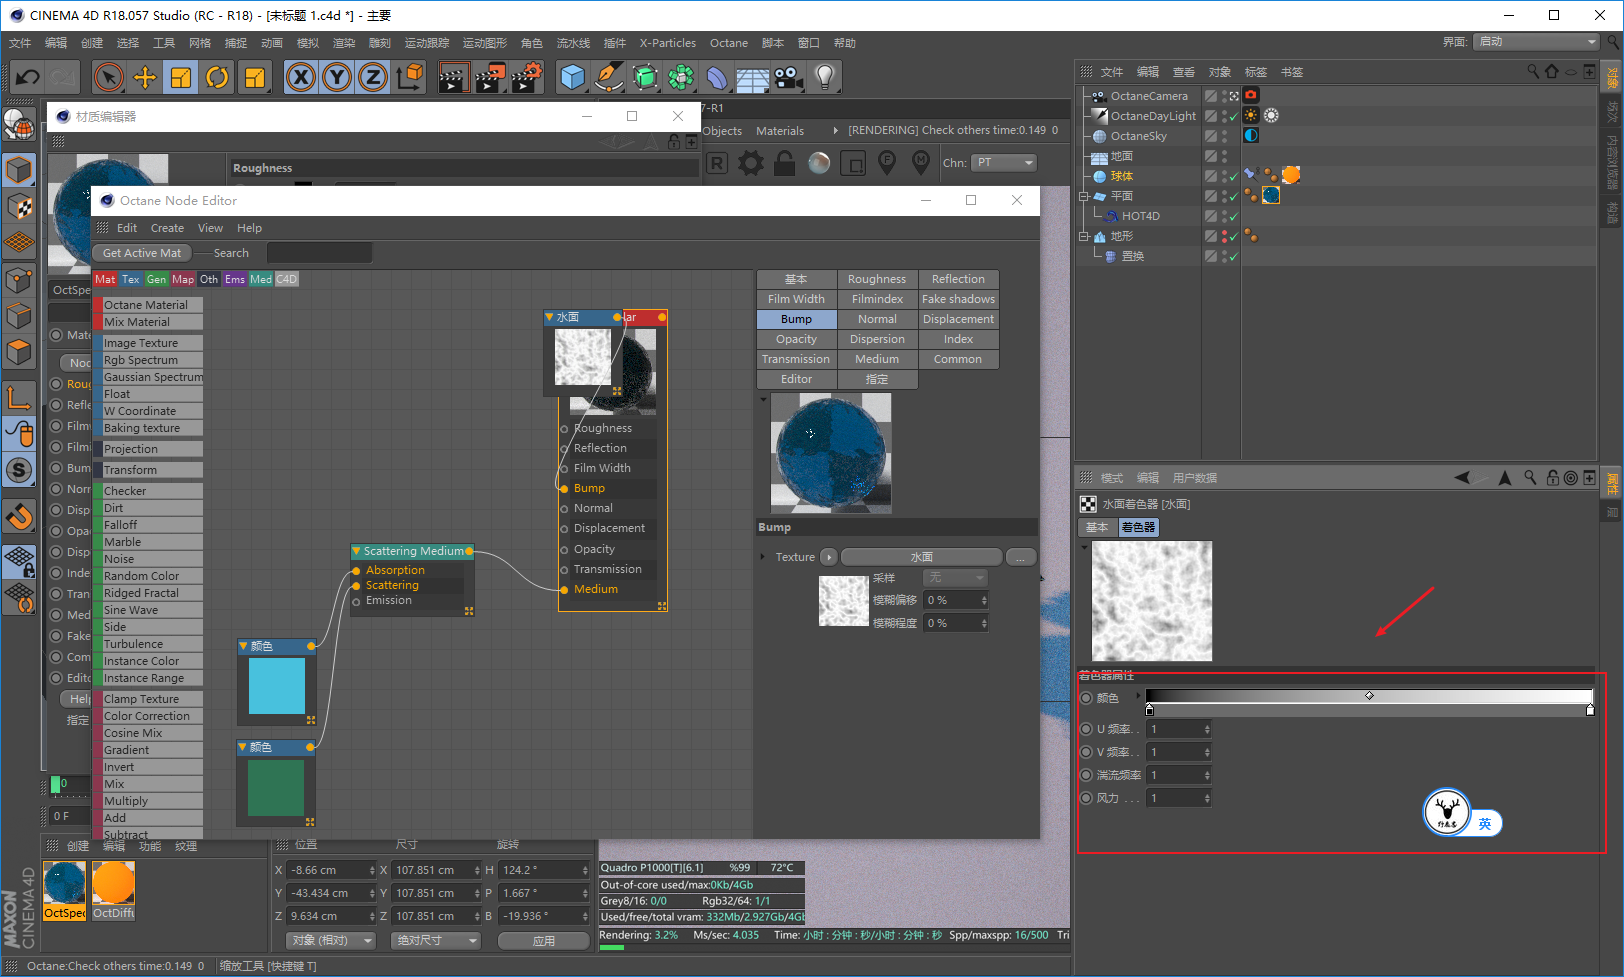The width and height of the screenshot is (1624, 977).
Task: Open the Chn PT dropdown
Action: click(1004, 163)
